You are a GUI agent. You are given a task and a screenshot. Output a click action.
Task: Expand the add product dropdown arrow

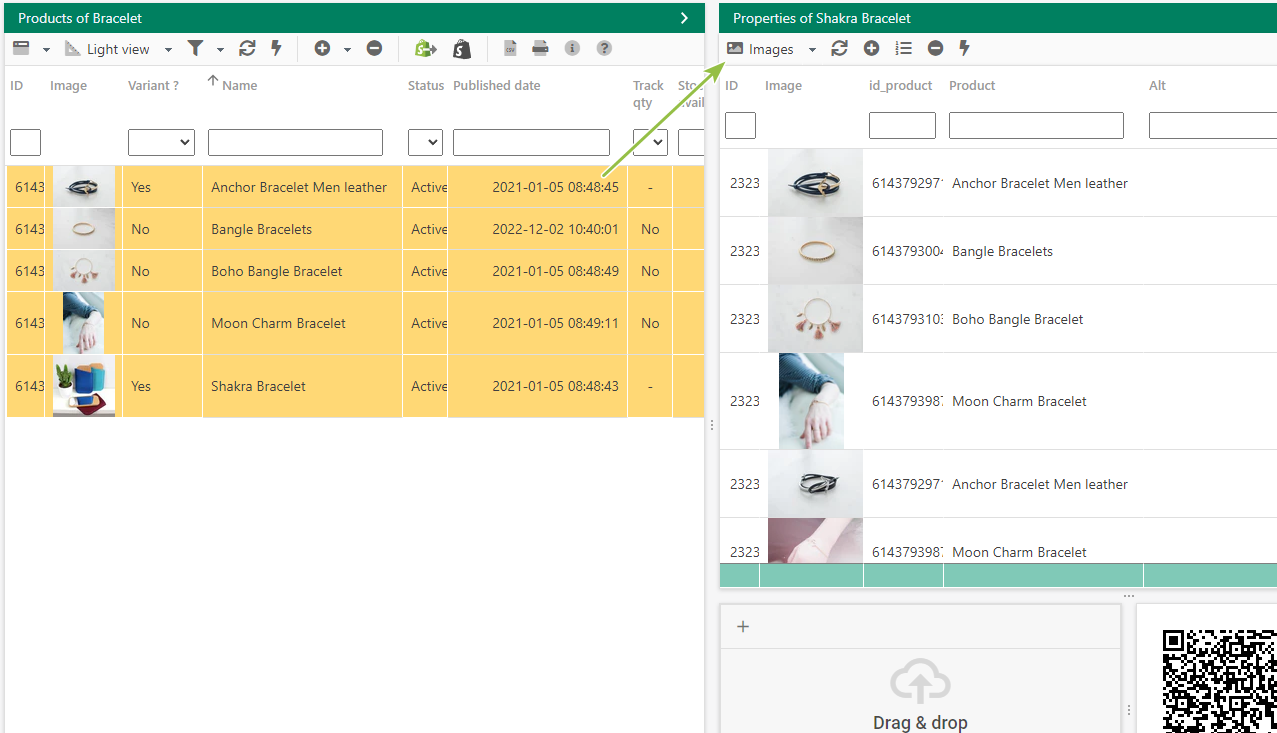coord(347,49)
